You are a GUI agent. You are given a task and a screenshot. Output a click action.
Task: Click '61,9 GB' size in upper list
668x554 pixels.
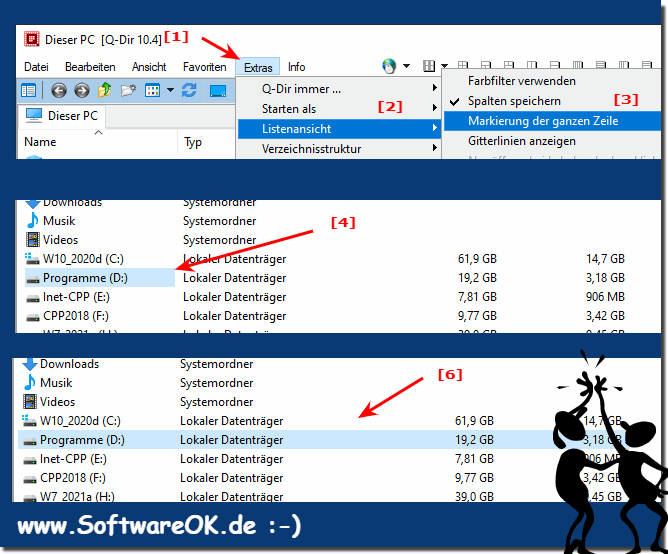477,259
